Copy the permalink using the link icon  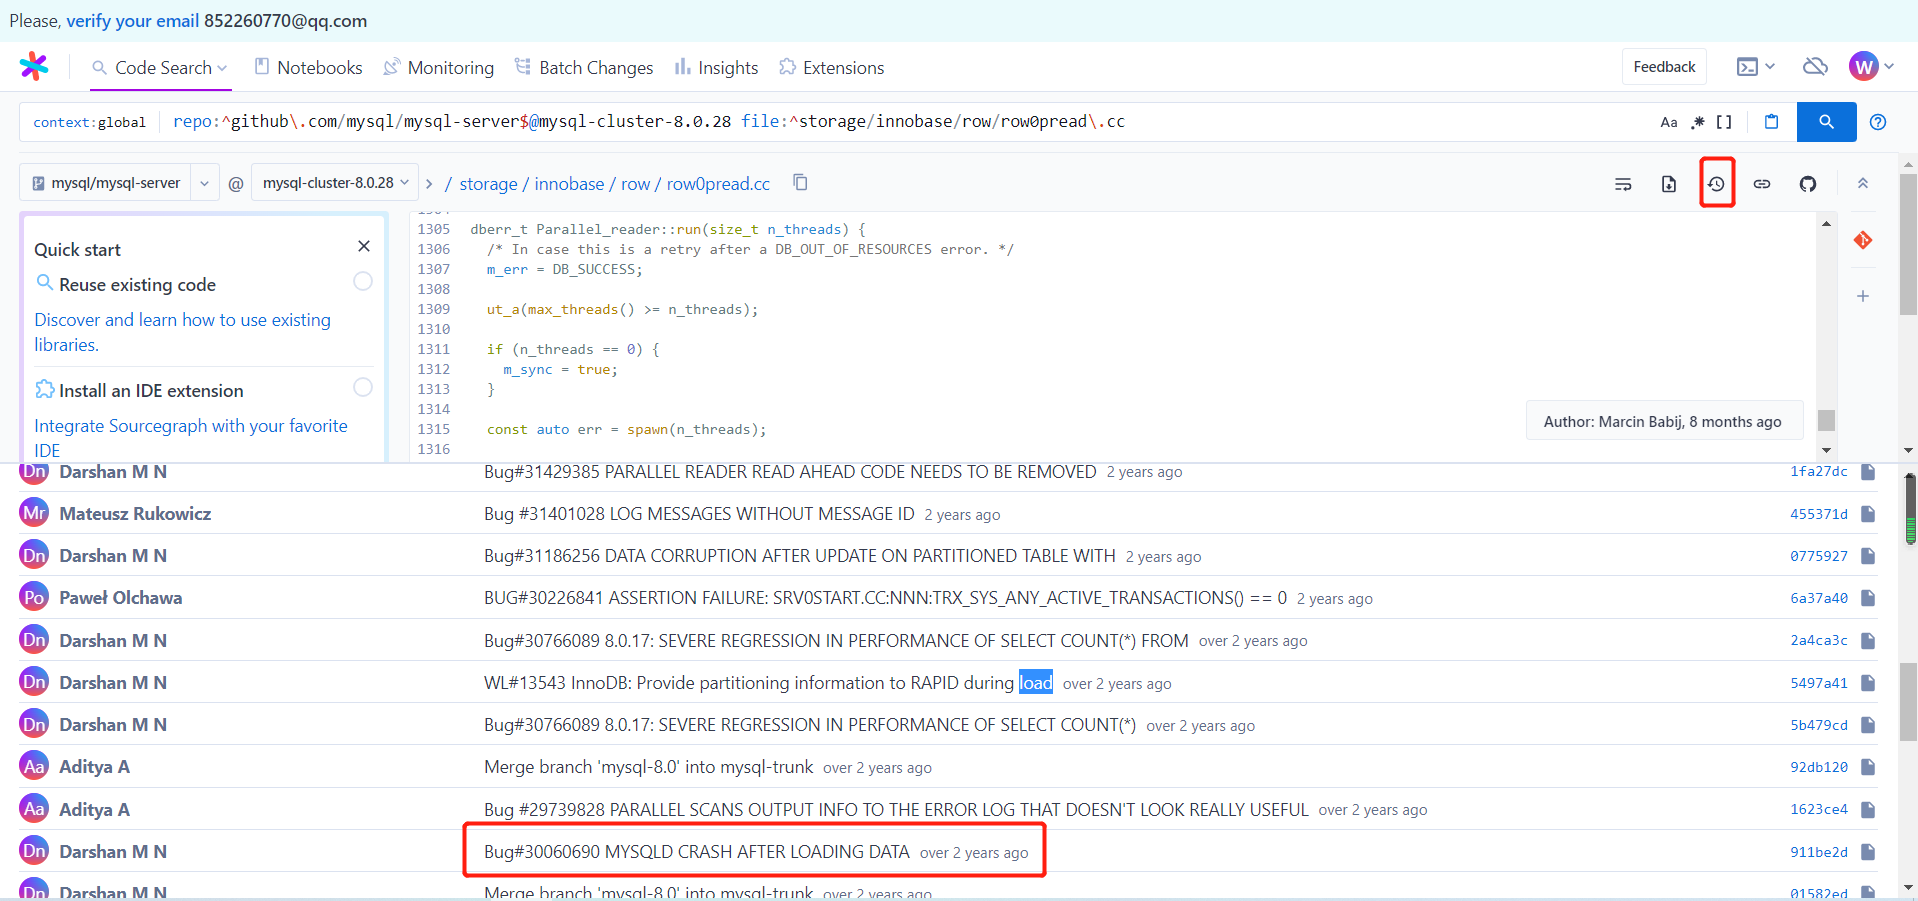[1762, 184]
